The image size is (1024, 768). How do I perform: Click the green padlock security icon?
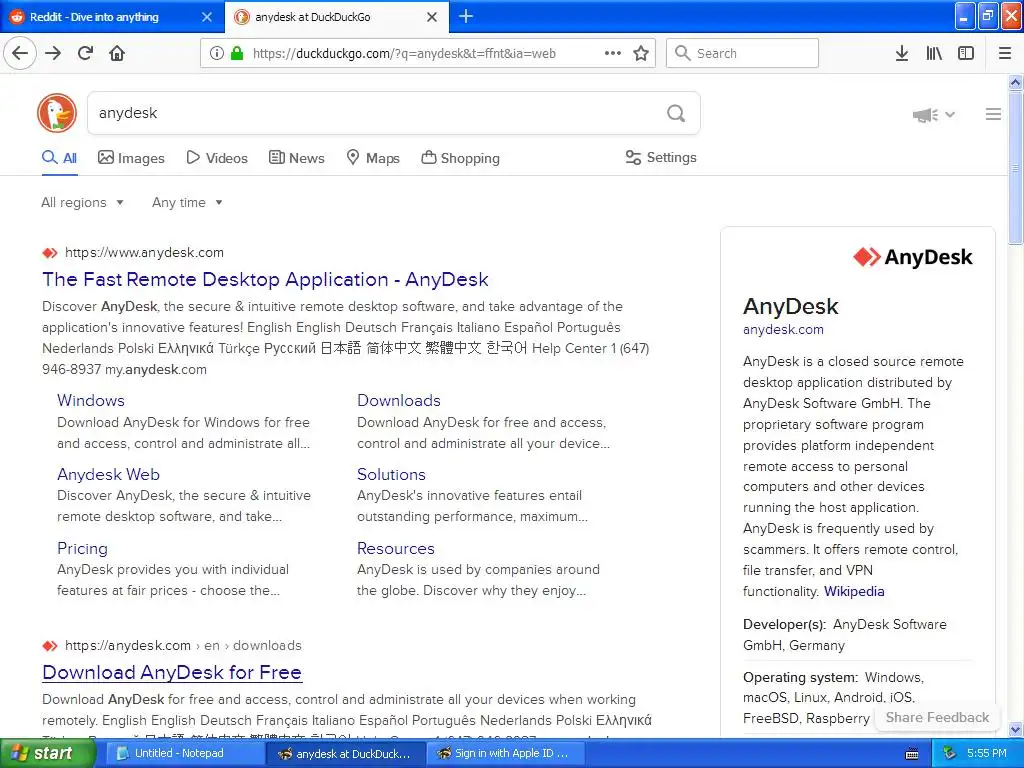click(236, 54)
